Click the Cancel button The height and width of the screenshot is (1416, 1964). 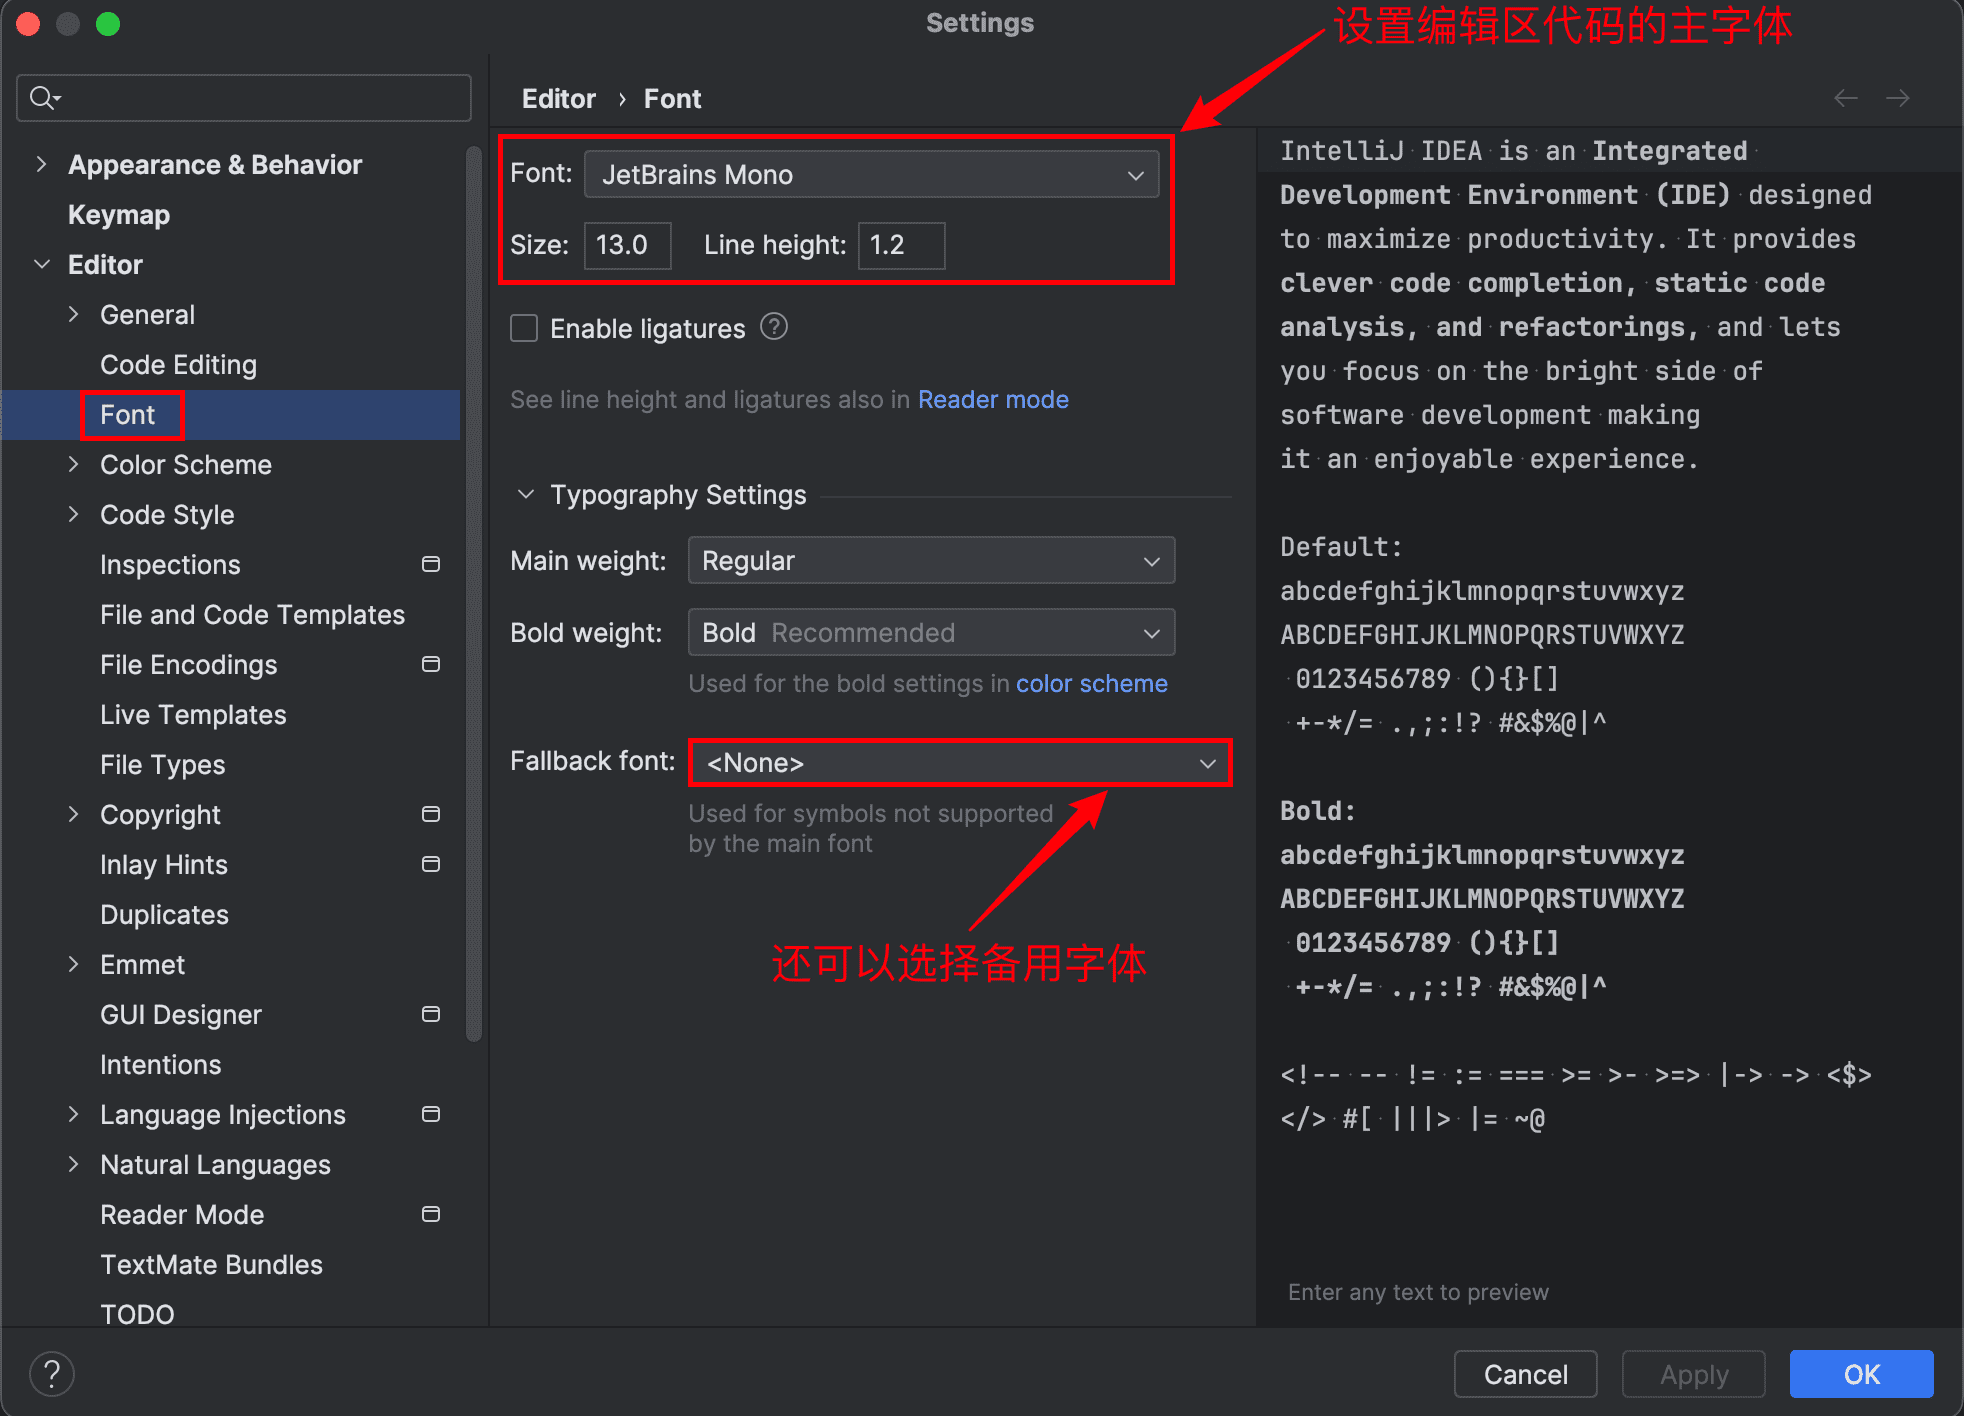(1525, 1374)
